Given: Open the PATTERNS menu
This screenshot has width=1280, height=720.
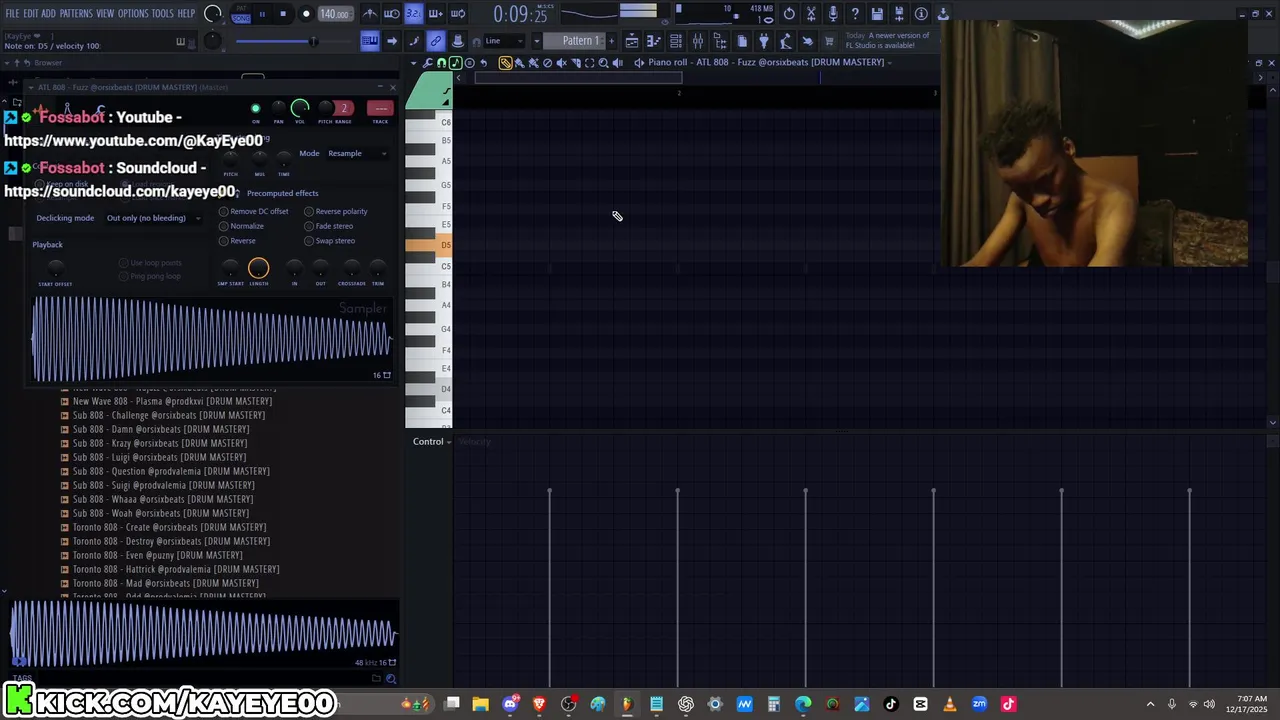Looking at the screenshot, I should tap(76, 14).
